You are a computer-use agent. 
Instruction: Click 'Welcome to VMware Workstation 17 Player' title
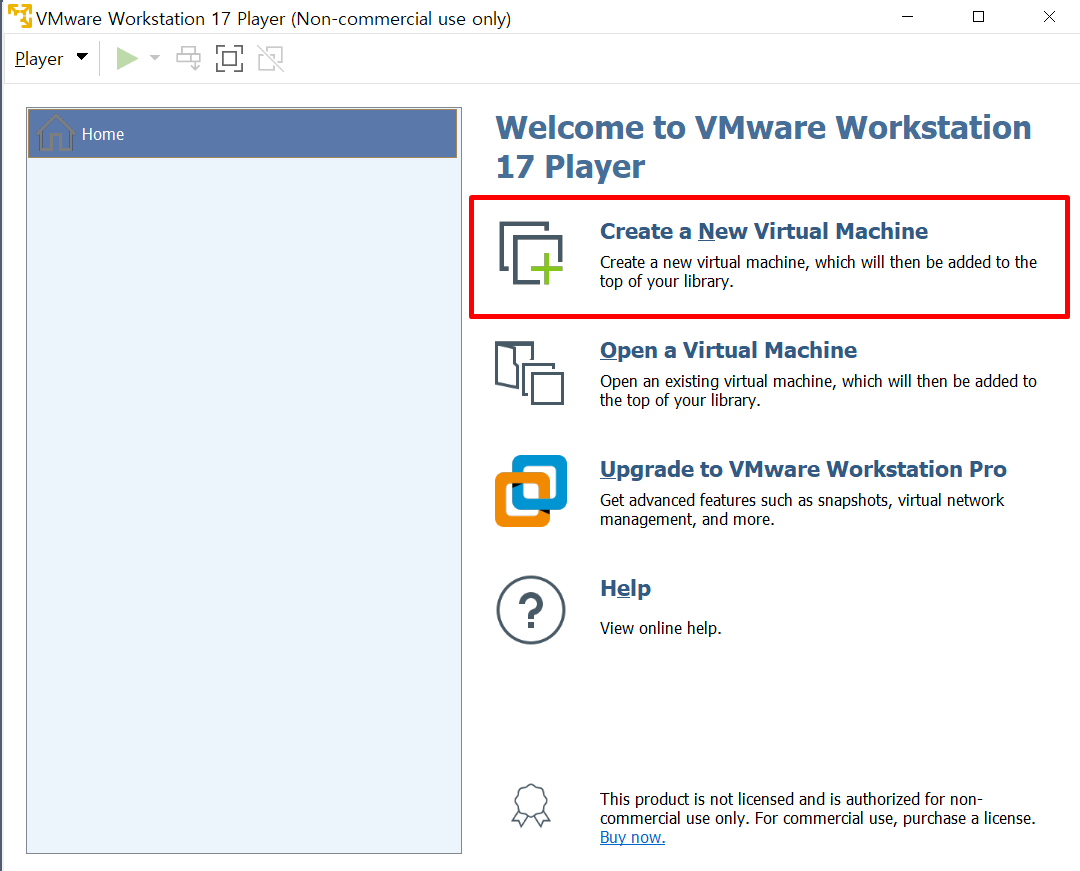pyautogui.click(x=763, y=147)
